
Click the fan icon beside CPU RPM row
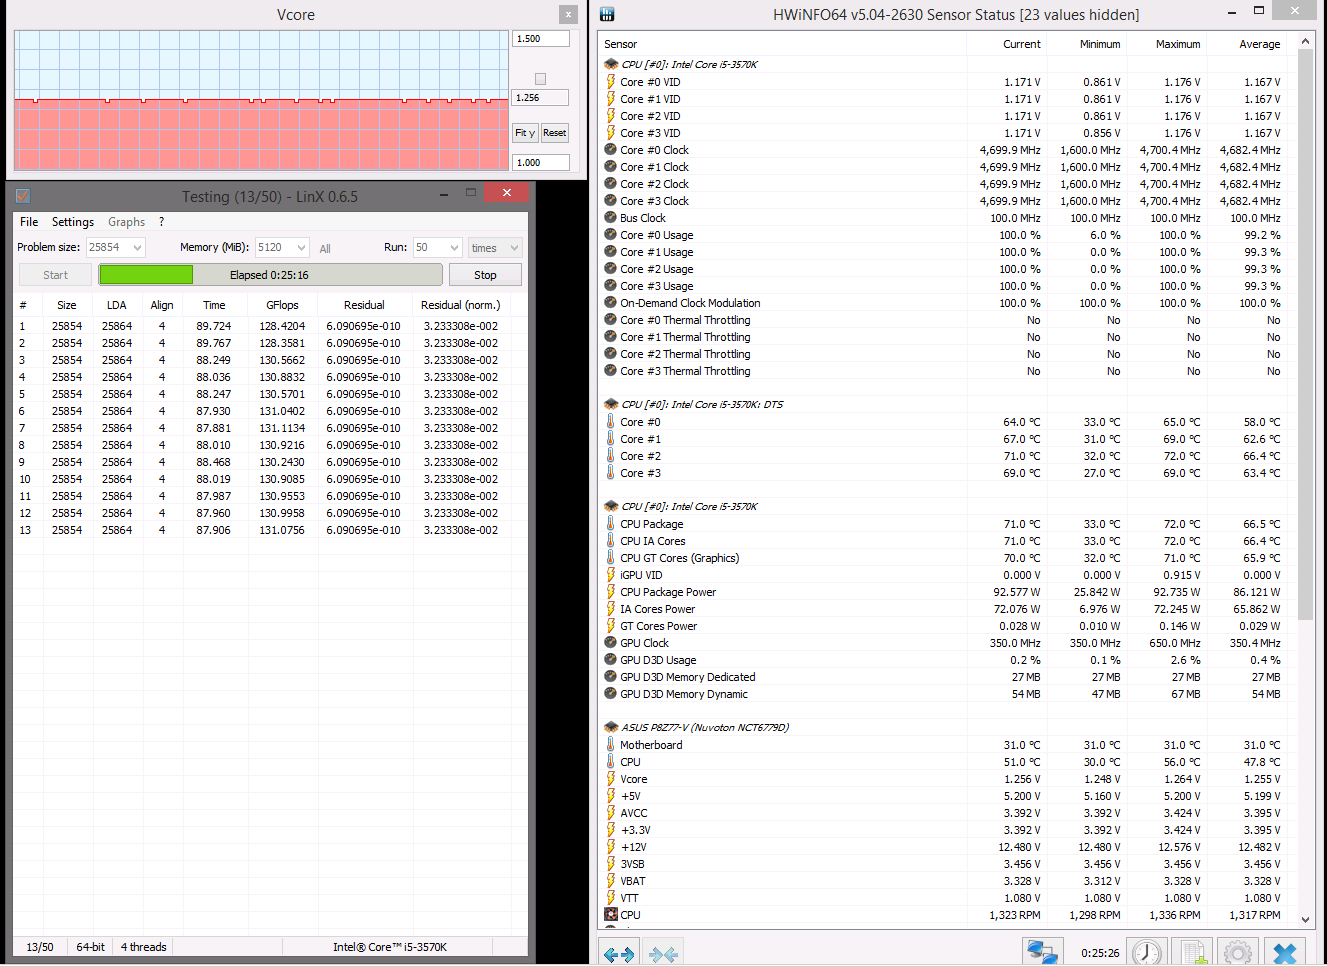tap(611, 915)
